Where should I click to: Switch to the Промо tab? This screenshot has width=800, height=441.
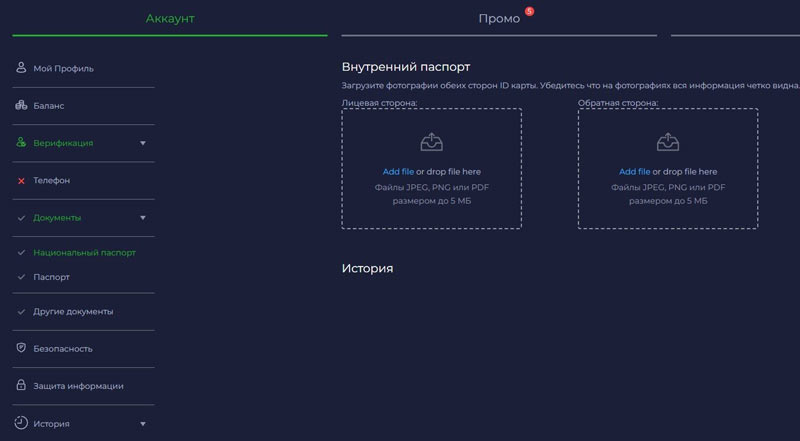[499, 19]
